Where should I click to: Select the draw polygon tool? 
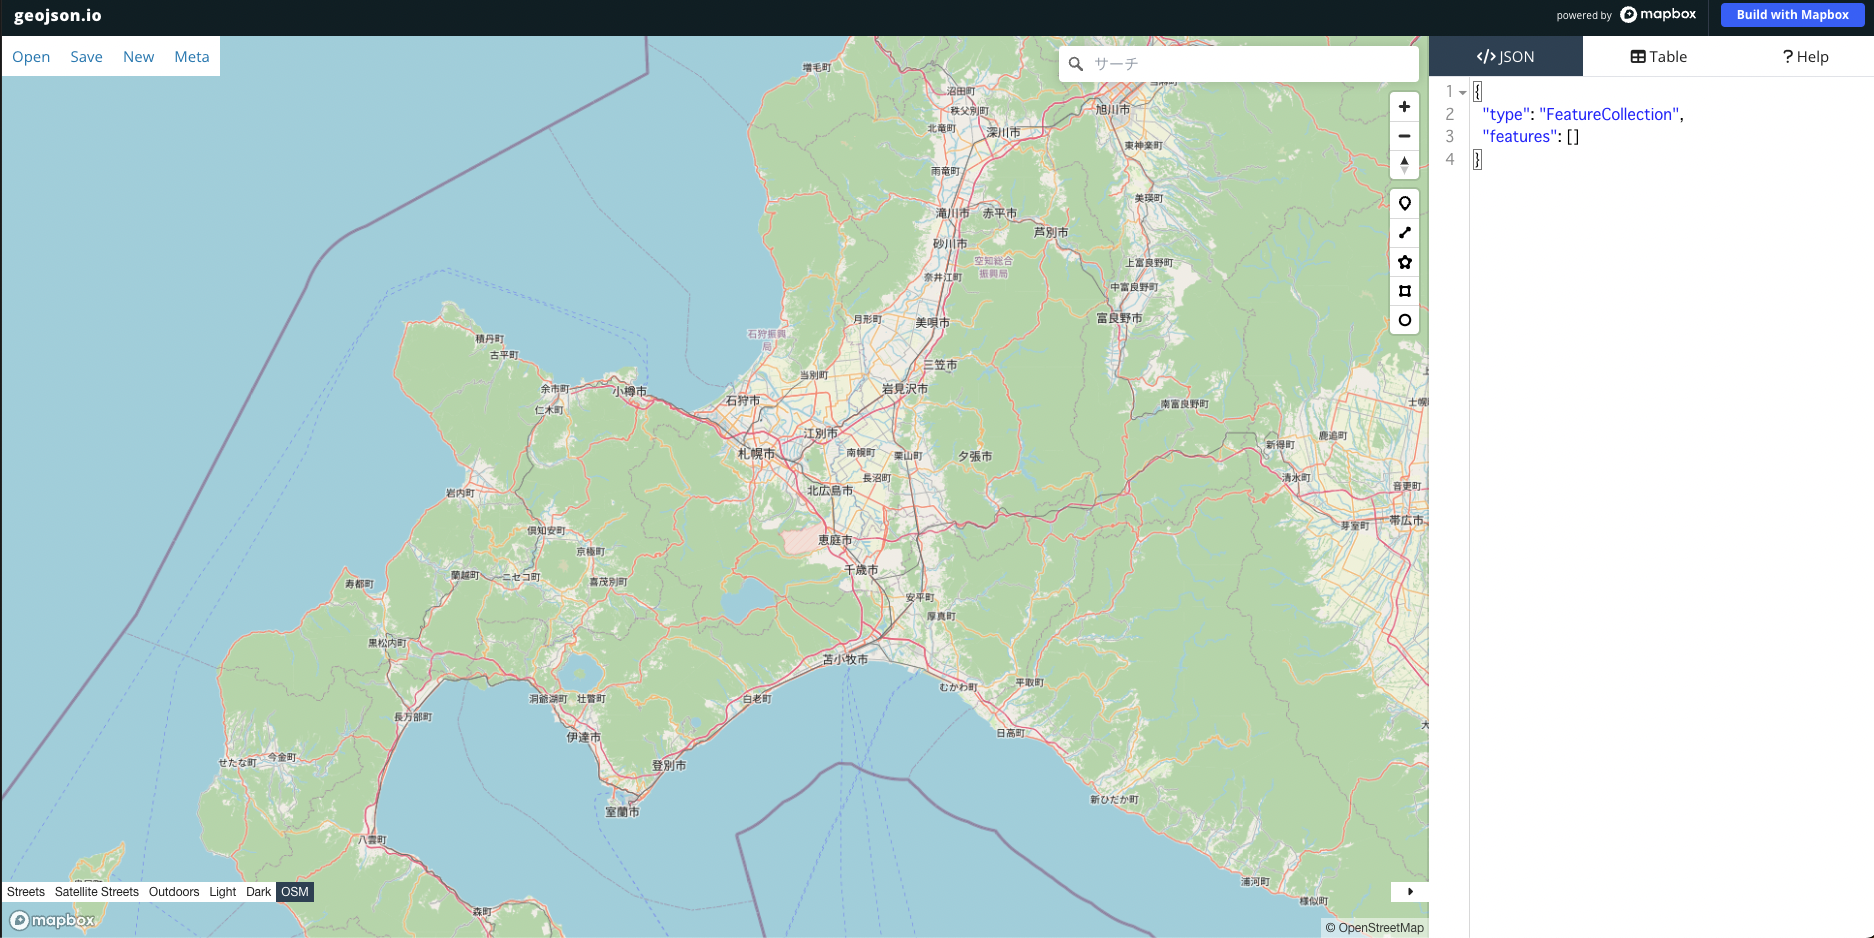click(1404, 262)
